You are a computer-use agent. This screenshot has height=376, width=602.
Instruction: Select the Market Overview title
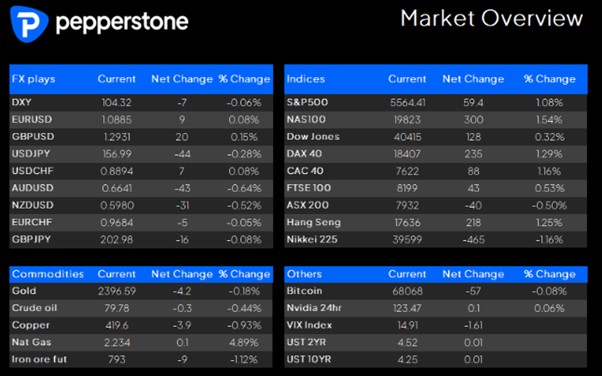click(492, 18)
